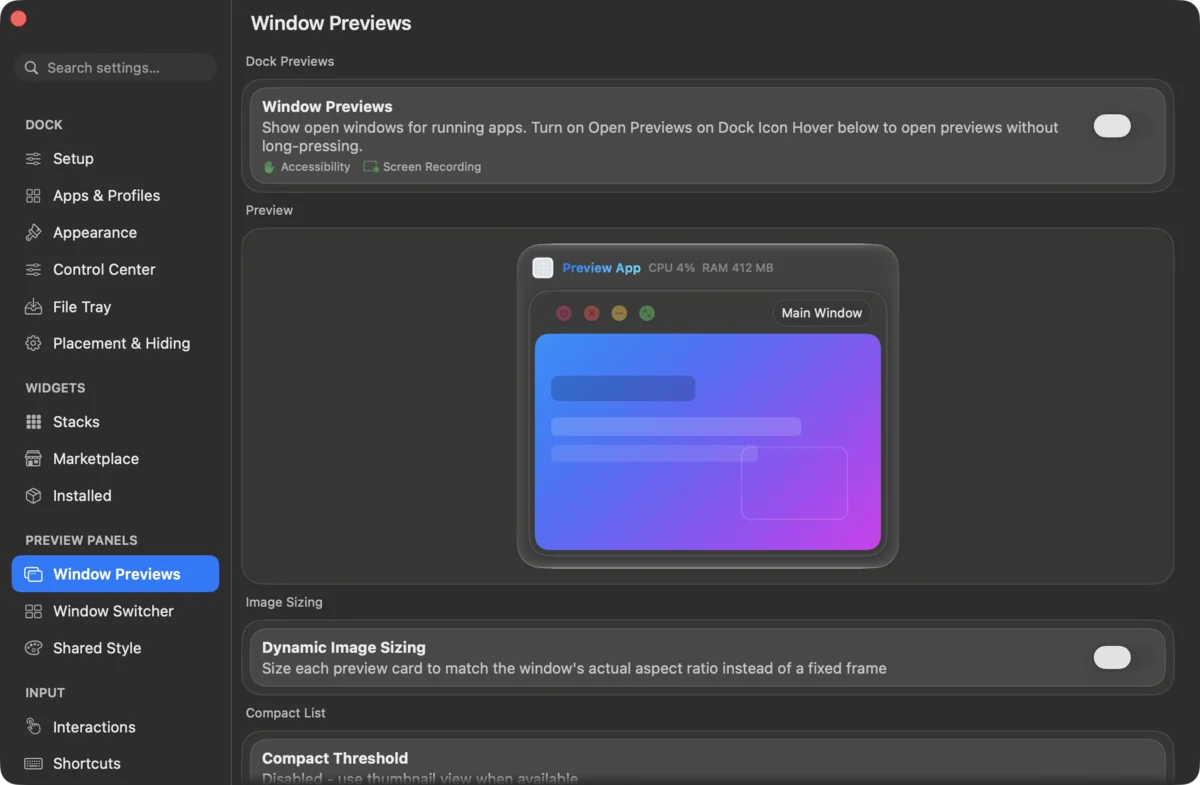Click the Accessibility hand permission icon
1200x785 pixels.
tap(269, 167)
